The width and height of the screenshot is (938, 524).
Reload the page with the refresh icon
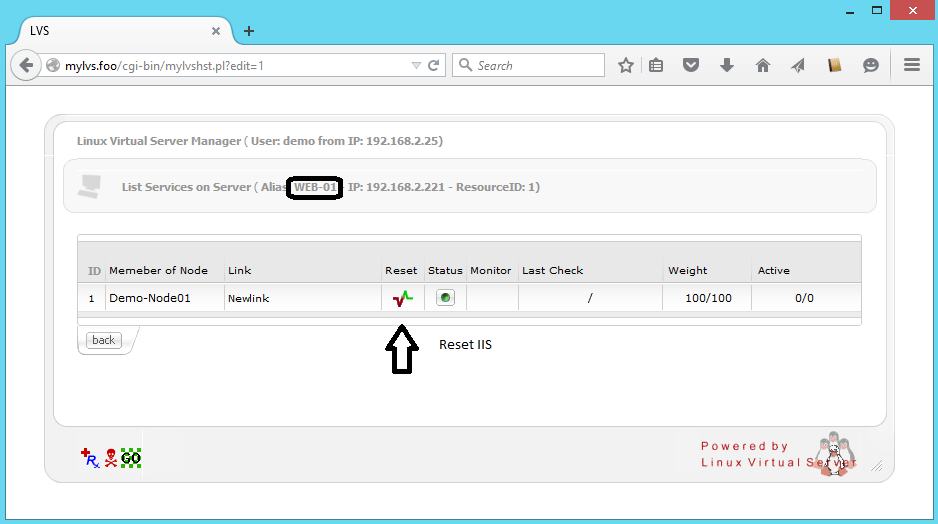coord(434,65)
